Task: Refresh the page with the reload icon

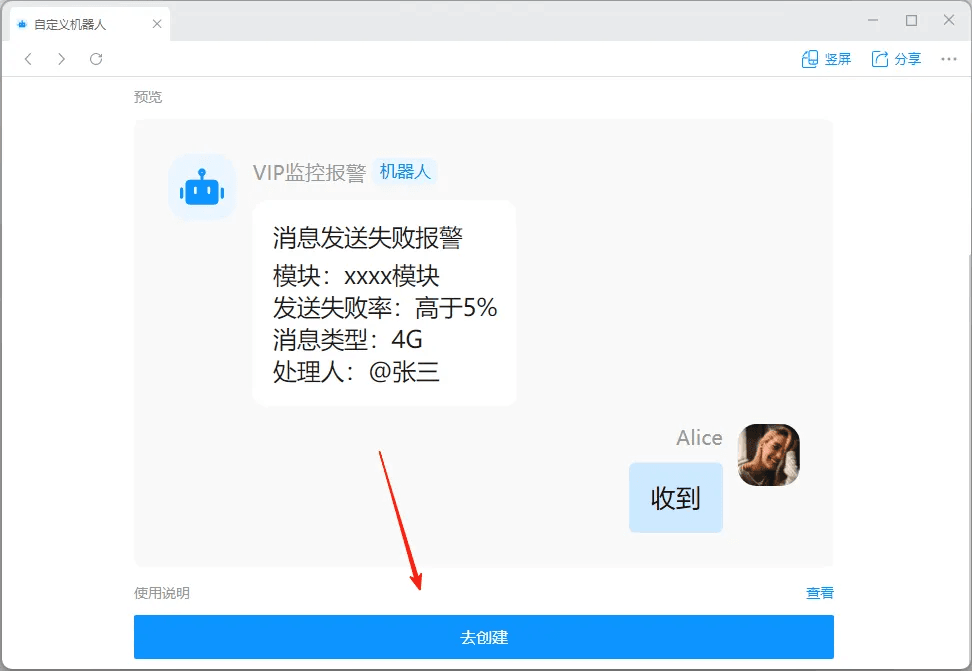Action: (x=96, y=59)
